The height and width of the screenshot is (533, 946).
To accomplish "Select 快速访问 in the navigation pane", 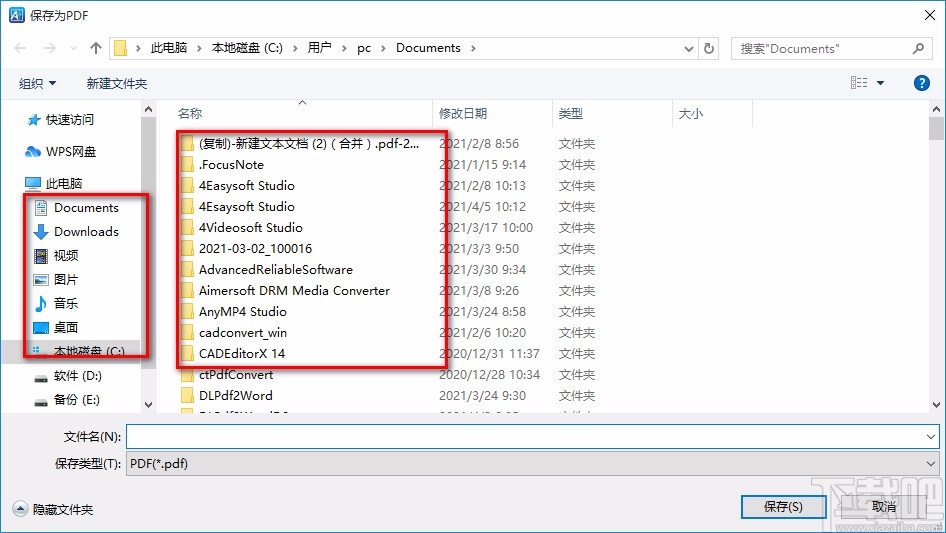I will [x=60, y=120].
